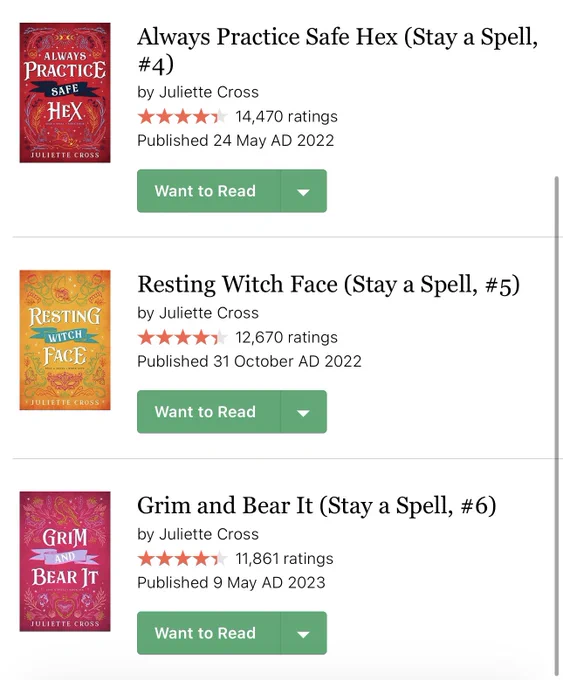Image resolution: width=563 pixels, height=680 pixels.
Task: Visit Juliette Cross author link under Witch Face
Action: 209,313
